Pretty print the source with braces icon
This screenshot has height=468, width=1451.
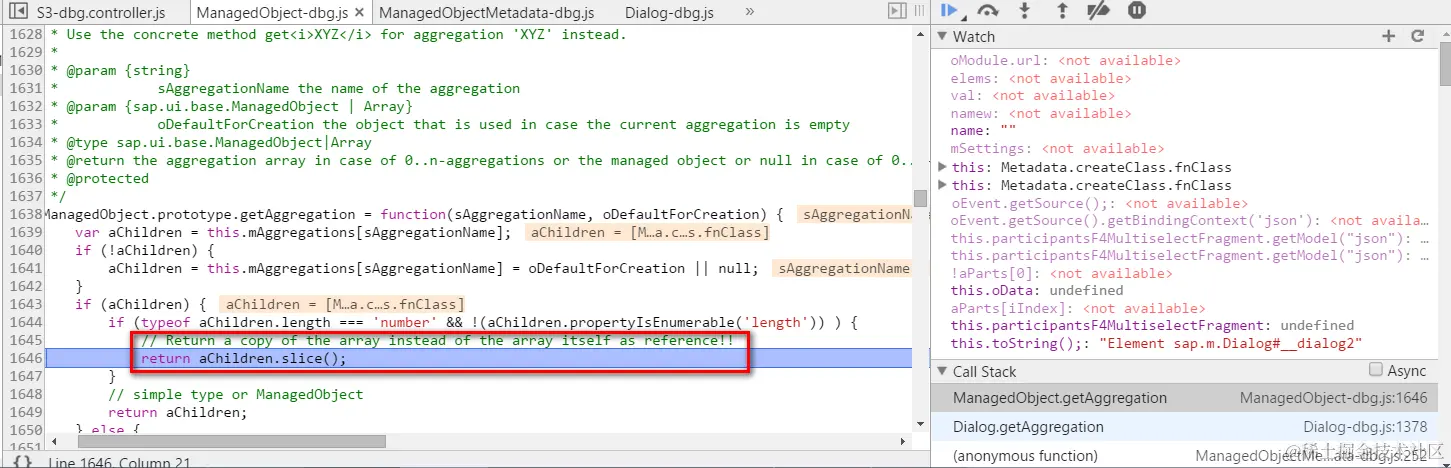point(22,463)
